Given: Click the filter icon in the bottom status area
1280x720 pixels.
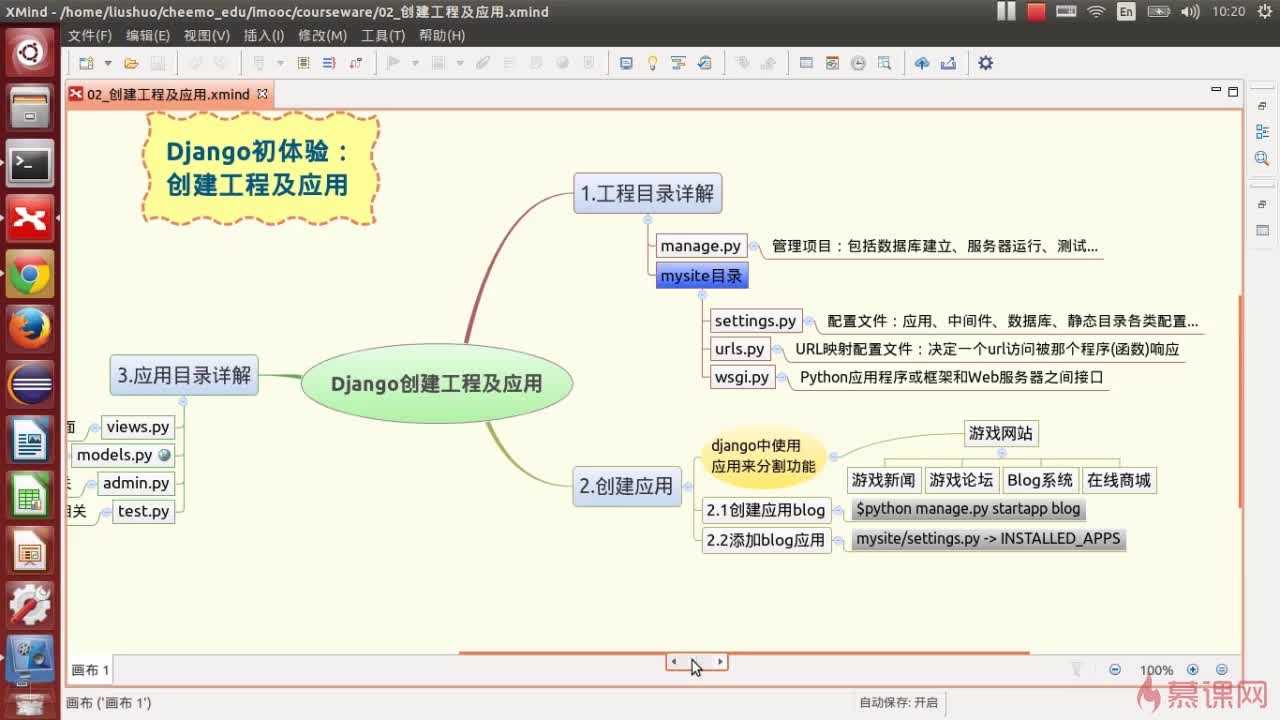Looking at the screenshot, I should [1077, 670].
